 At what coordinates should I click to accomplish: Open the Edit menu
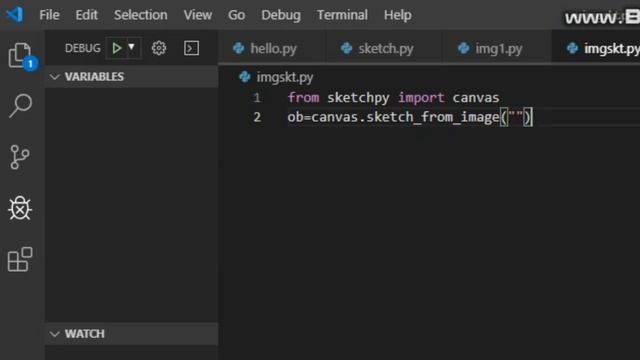tap(87, 15)
